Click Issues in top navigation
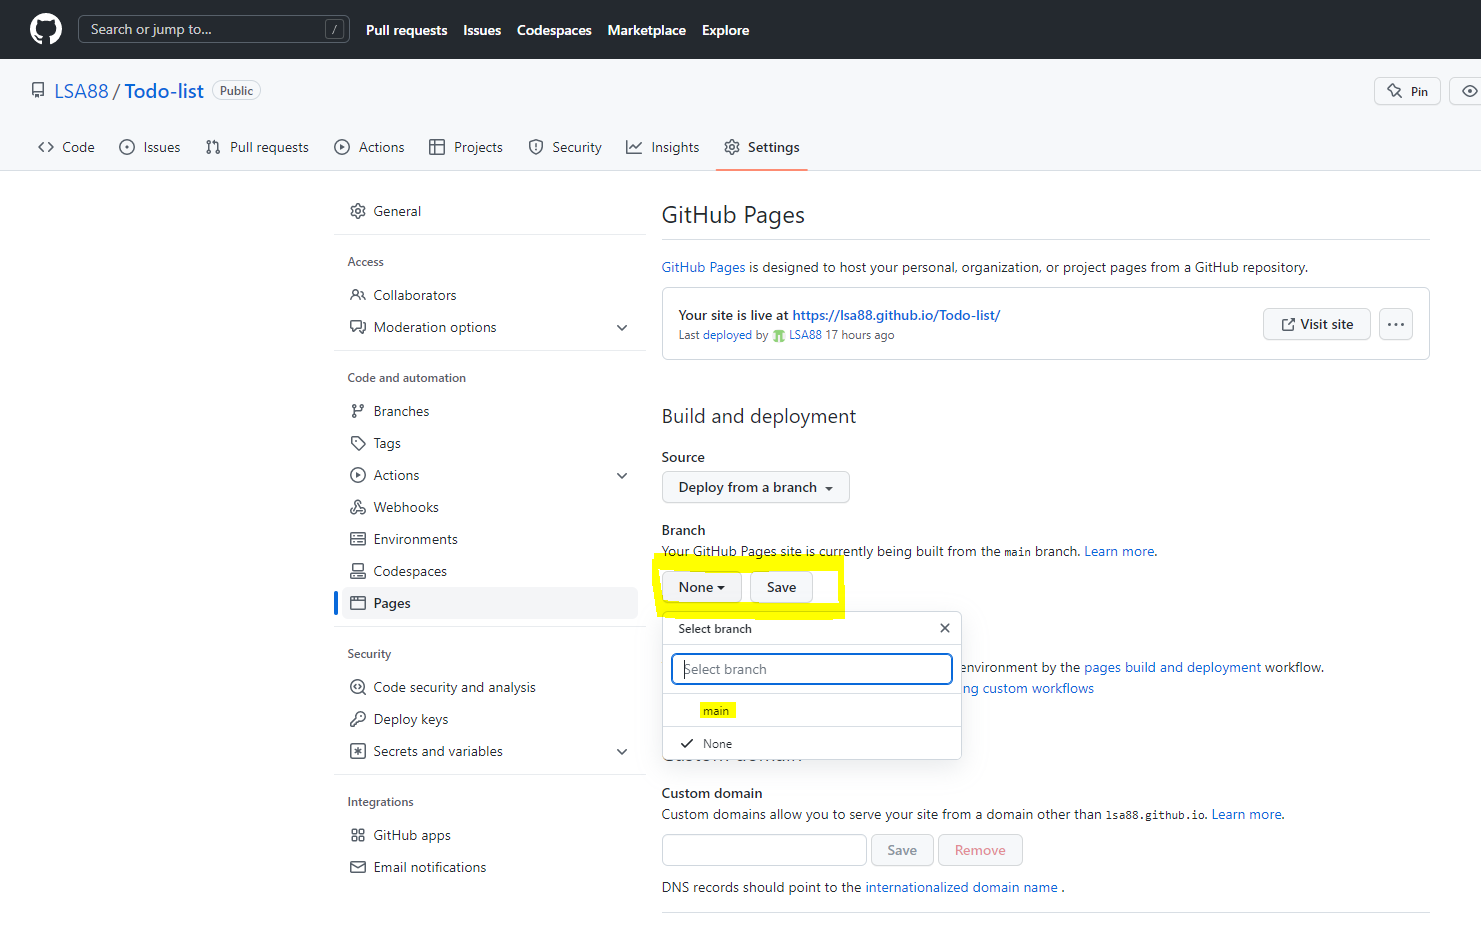The width and height of the screenshot is (1481, 925). point(482,30)
